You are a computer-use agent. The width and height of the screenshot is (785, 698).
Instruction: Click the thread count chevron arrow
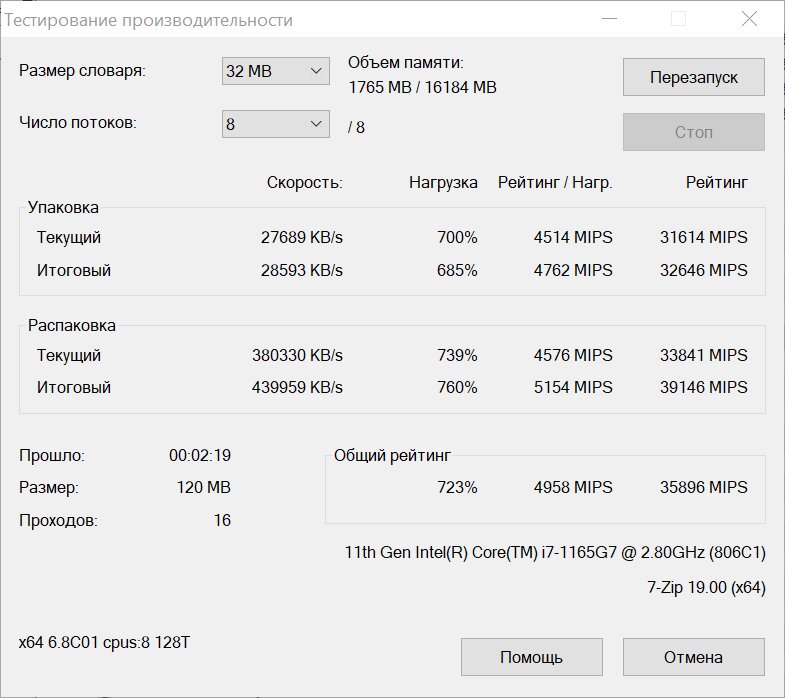click(x=316, y=124)
